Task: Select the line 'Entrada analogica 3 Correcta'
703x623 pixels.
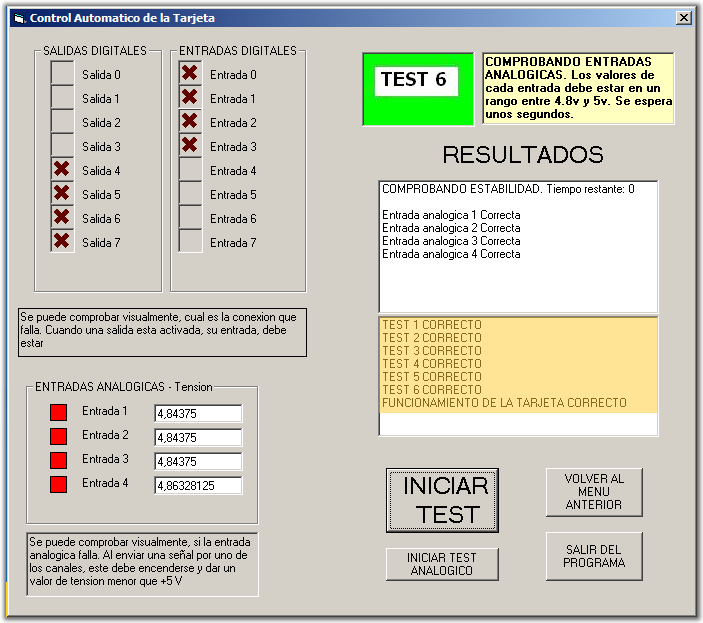Action: 451,241
